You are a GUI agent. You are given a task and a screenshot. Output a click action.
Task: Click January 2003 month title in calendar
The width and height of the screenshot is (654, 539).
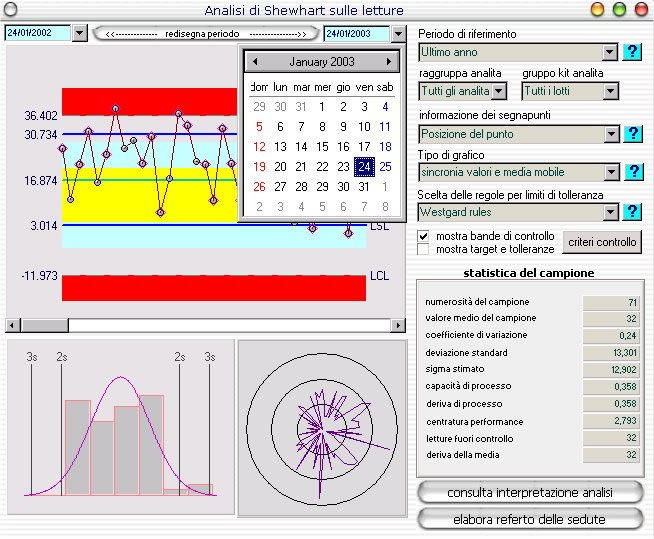coord(322,62)
